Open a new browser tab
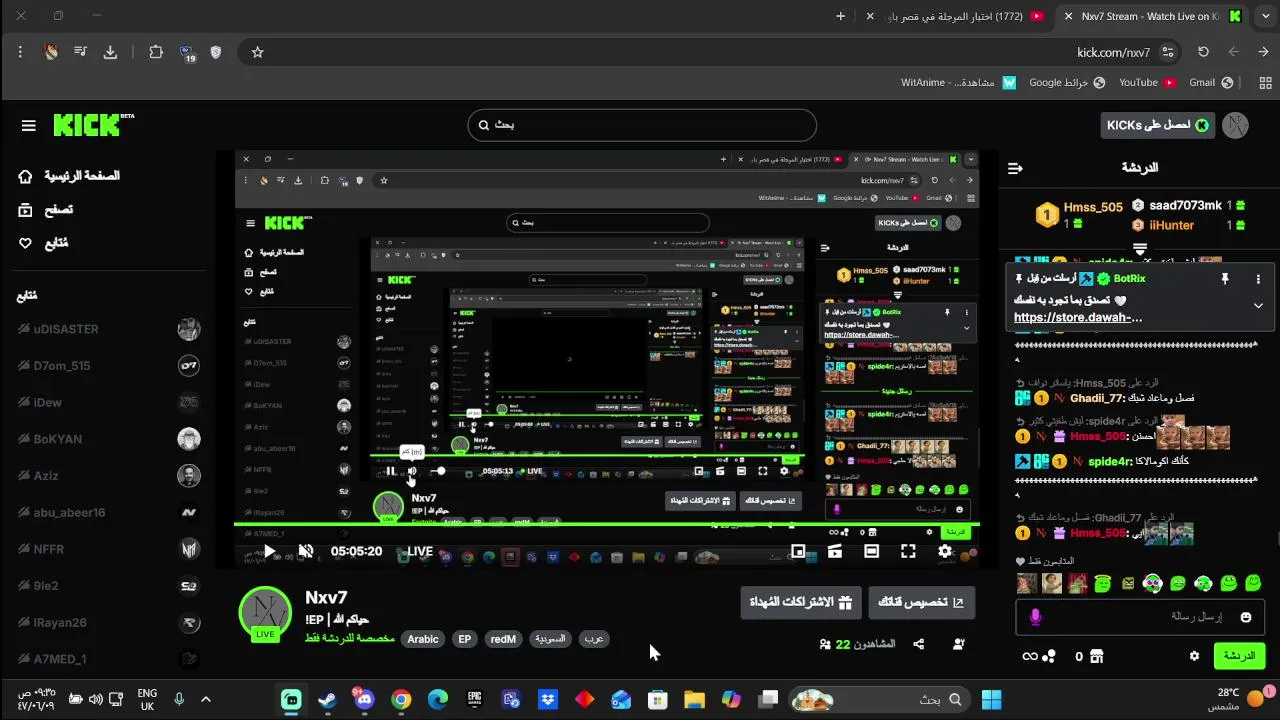 pos(840,16)
